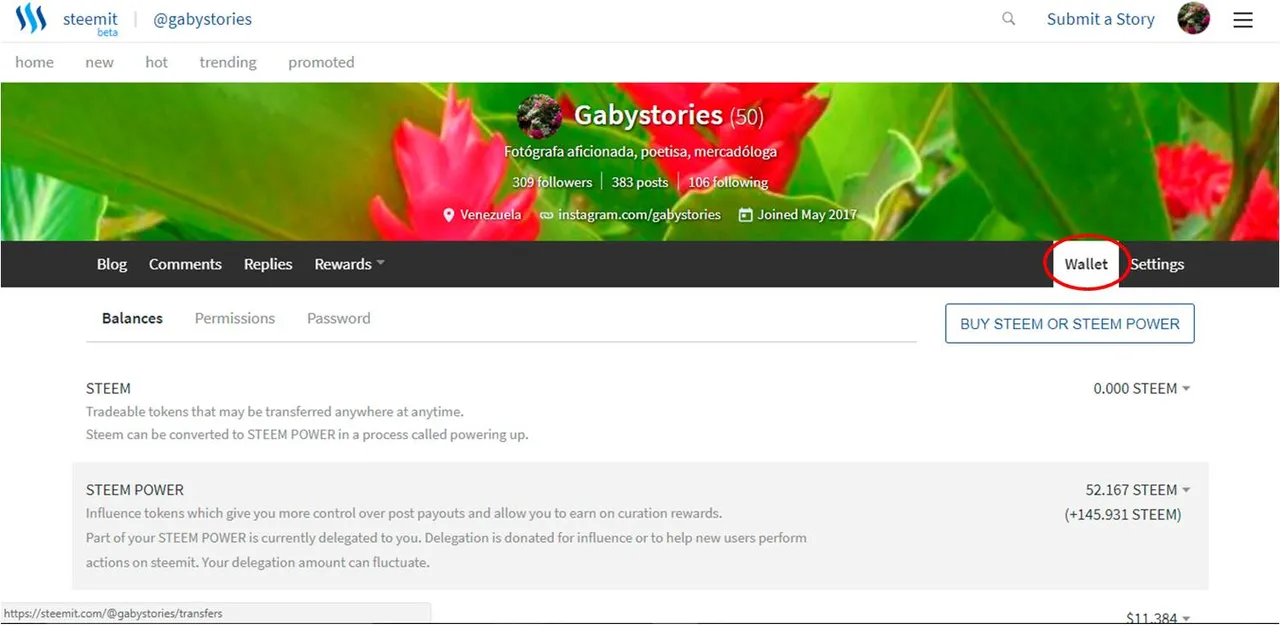Open the hamburger menu icon

click(x=1243, y=20)
